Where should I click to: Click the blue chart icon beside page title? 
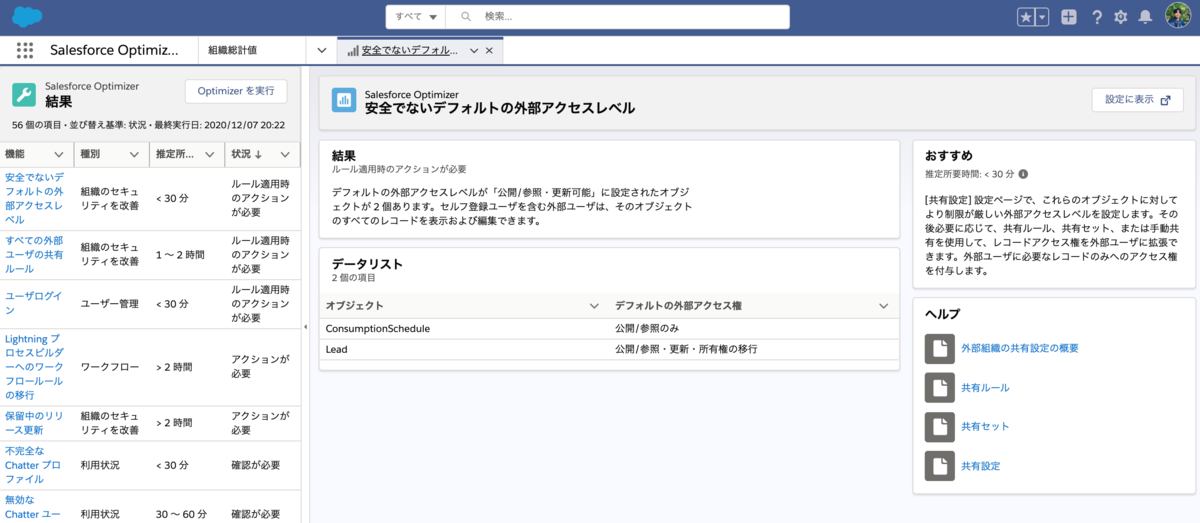pos(344,99)
